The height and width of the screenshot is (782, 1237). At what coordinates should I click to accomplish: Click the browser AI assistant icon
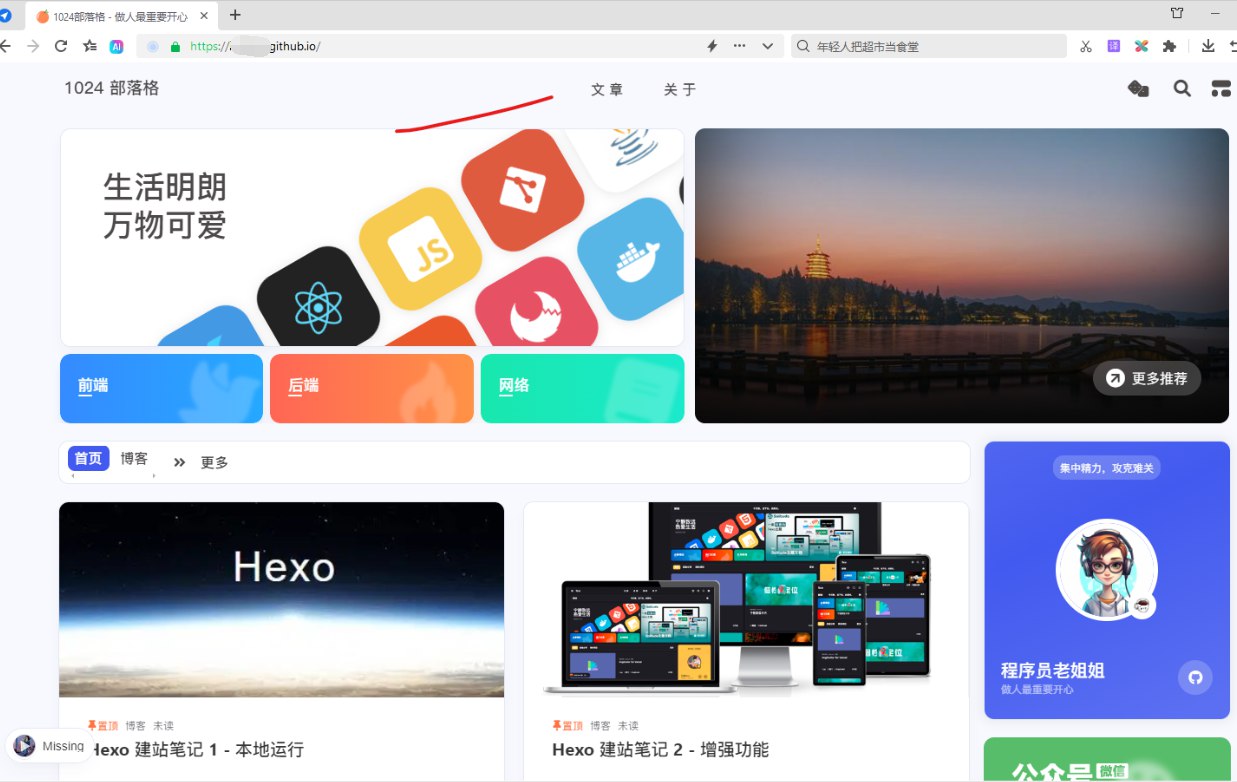click(x=116, y=46)
